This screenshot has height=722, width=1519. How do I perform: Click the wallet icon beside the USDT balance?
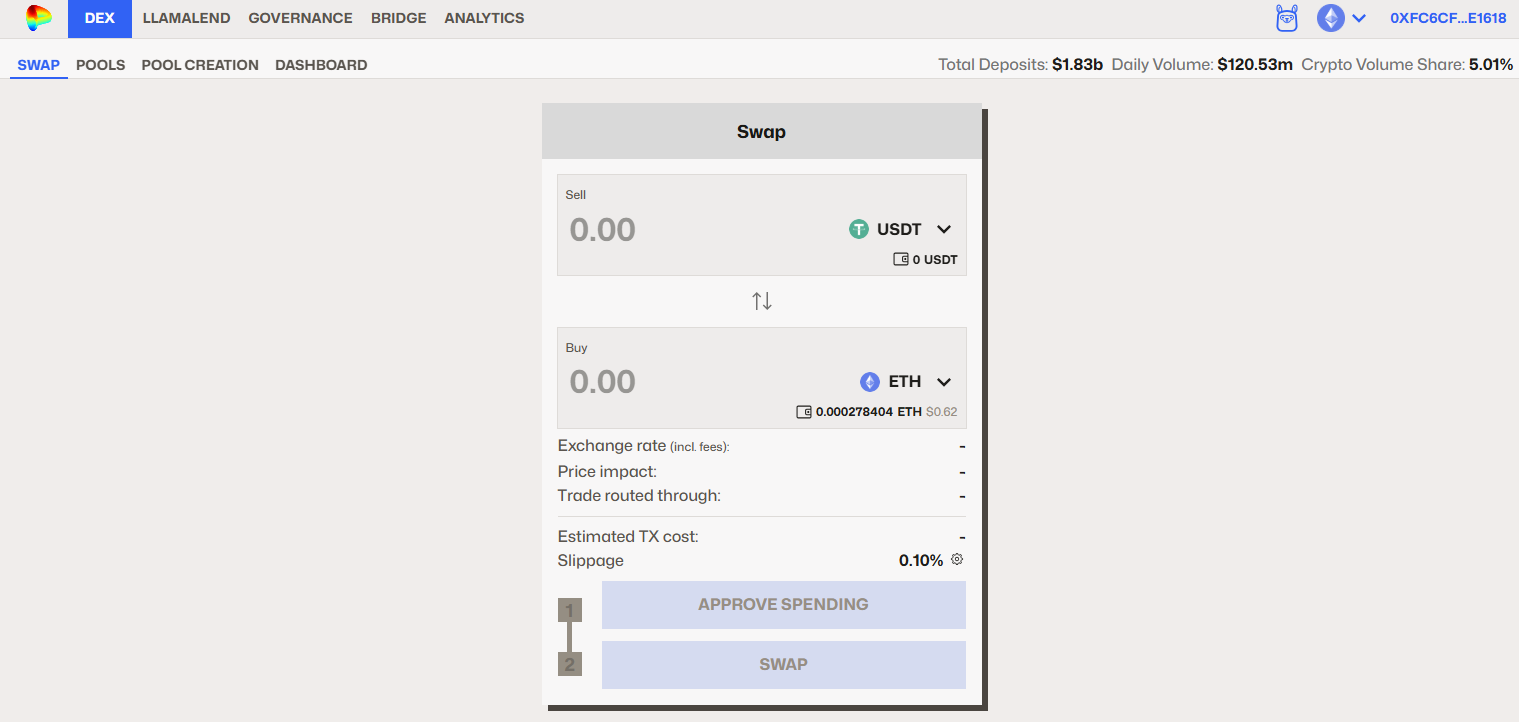(x=900, y=260)
